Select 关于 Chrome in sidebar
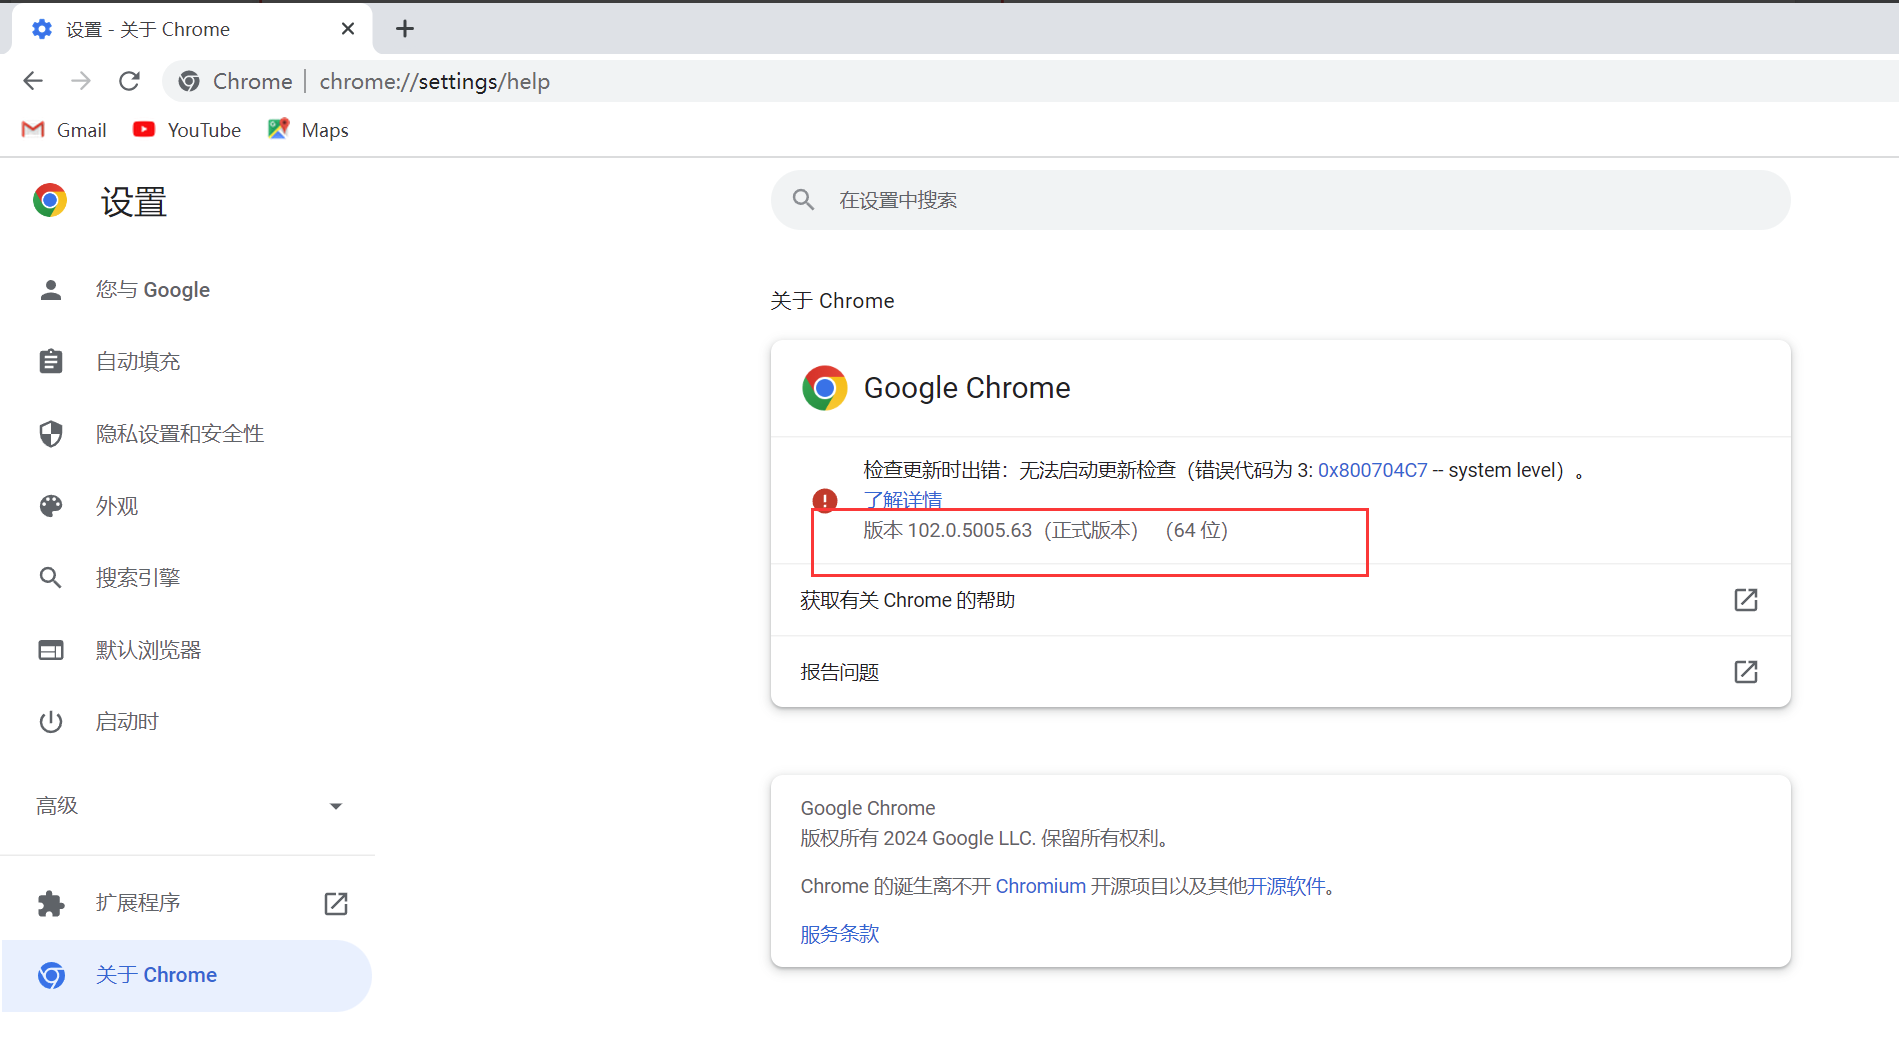 [x=187, y=975]
